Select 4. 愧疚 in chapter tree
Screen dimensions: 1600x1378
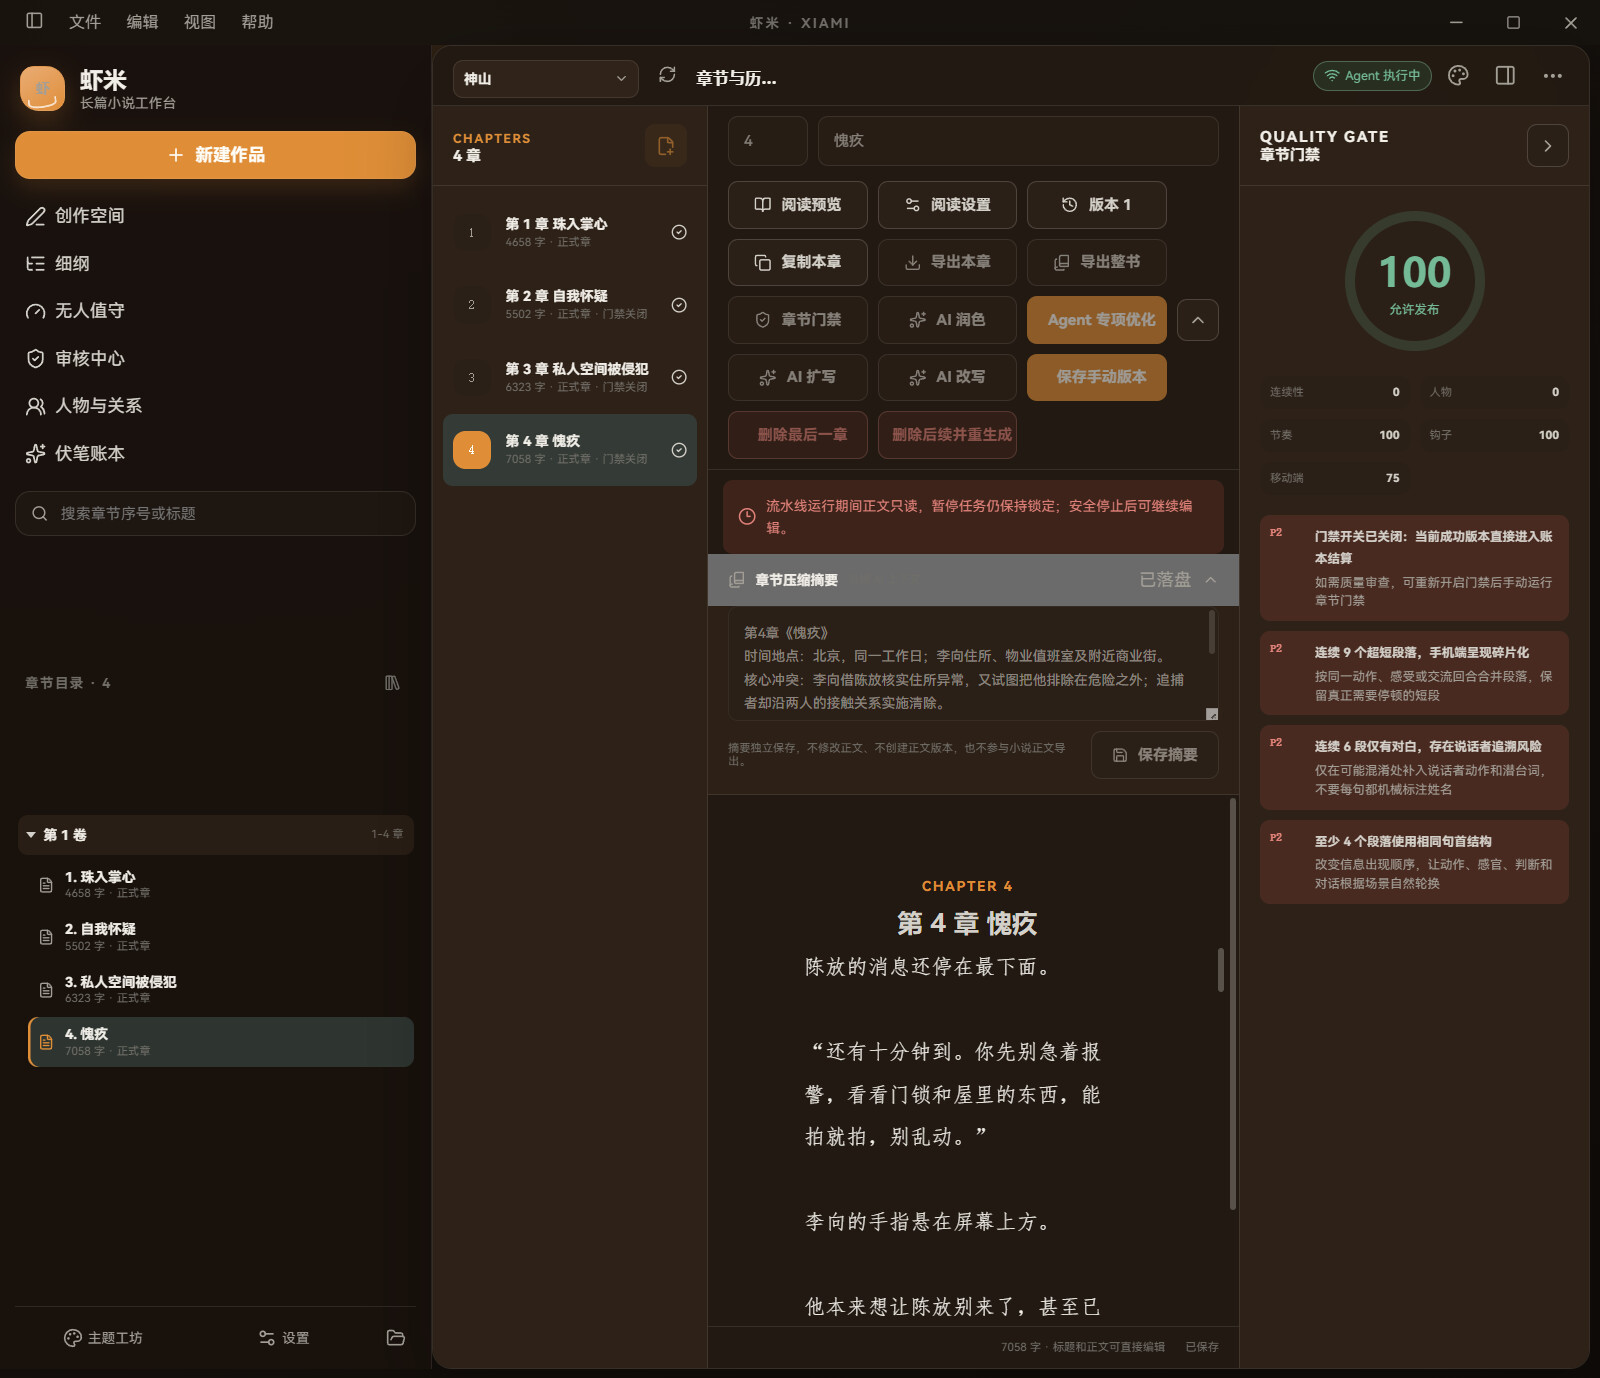click(221, 1042)
